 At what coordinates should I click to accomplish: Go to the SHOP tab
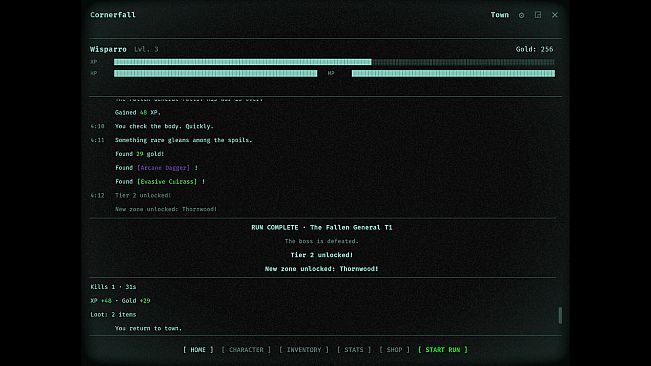click(394, 350)
